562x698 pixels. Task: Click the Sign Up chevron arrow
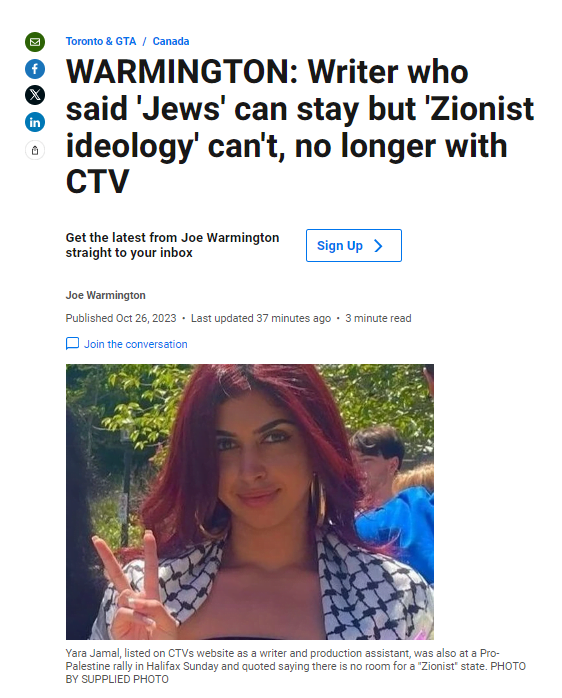(x=378, y=246)
